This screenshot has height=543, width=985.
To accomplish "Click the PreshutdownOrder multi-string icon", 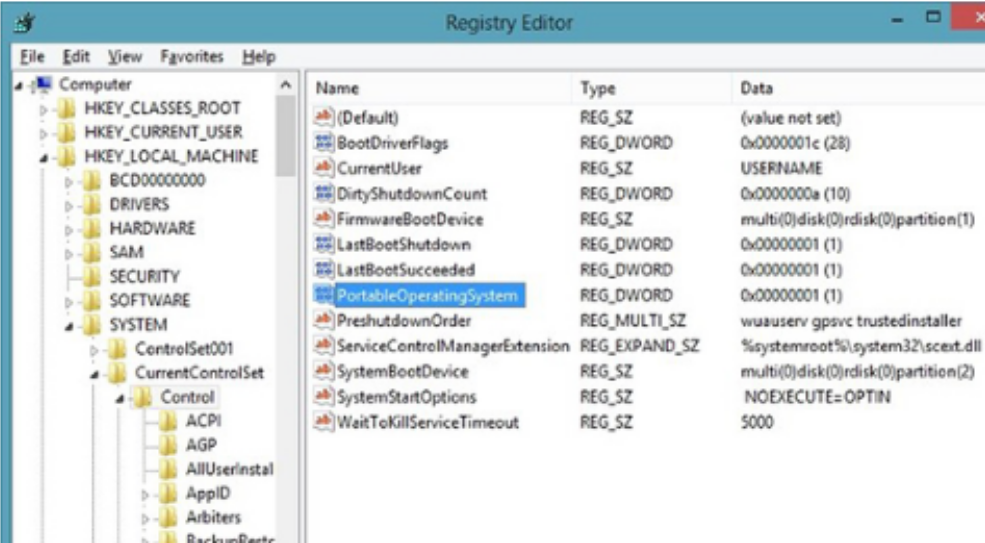I will coord(323,321).
